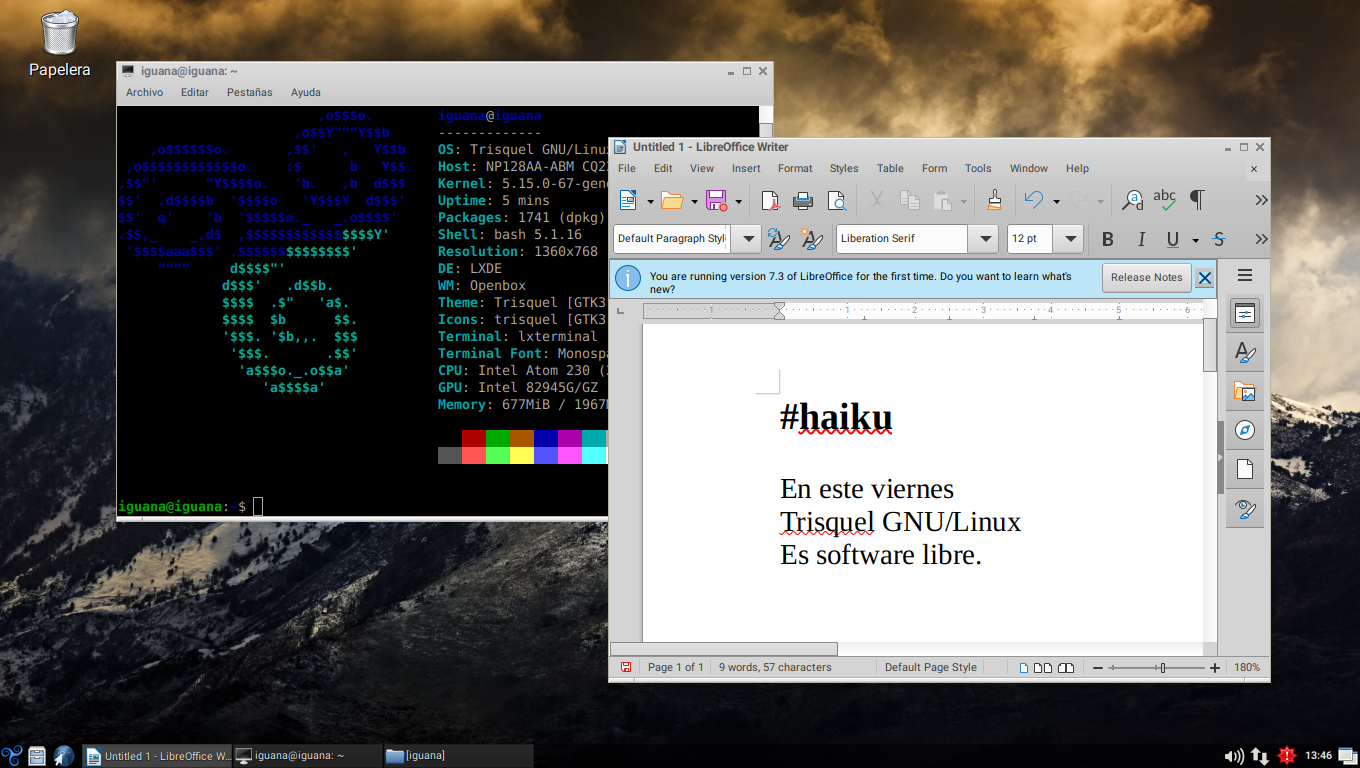Open the Format menu in Writer

tap(795, 168)
